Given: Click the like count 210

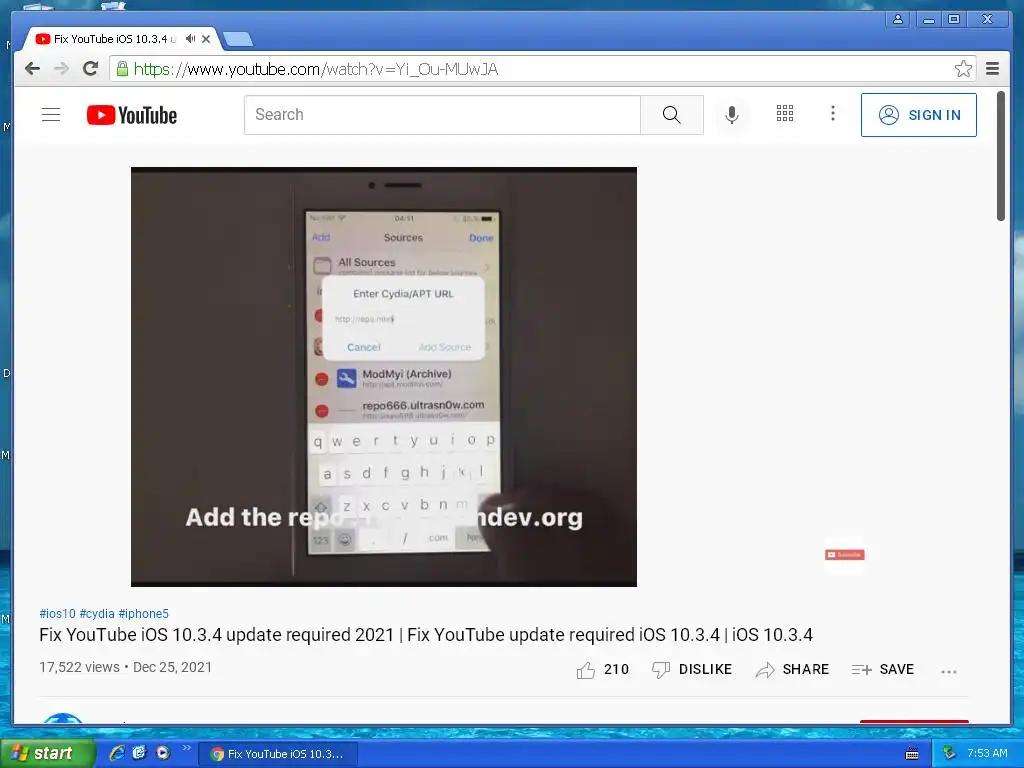Looking at the screenshot, I should coord(616,669).
